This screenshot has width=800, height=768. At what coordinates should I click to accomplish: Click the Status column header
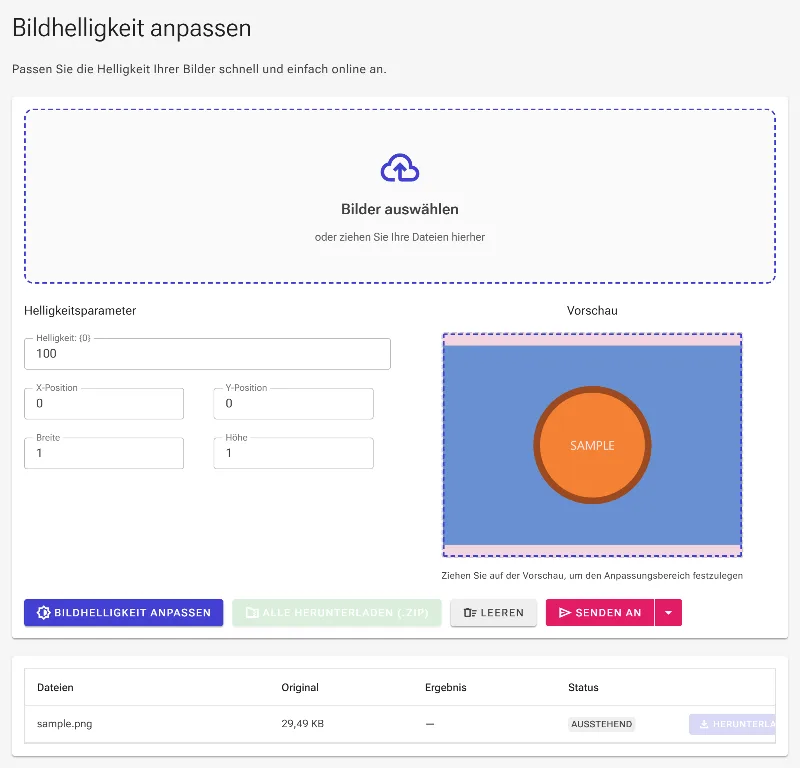pos(583,687)
